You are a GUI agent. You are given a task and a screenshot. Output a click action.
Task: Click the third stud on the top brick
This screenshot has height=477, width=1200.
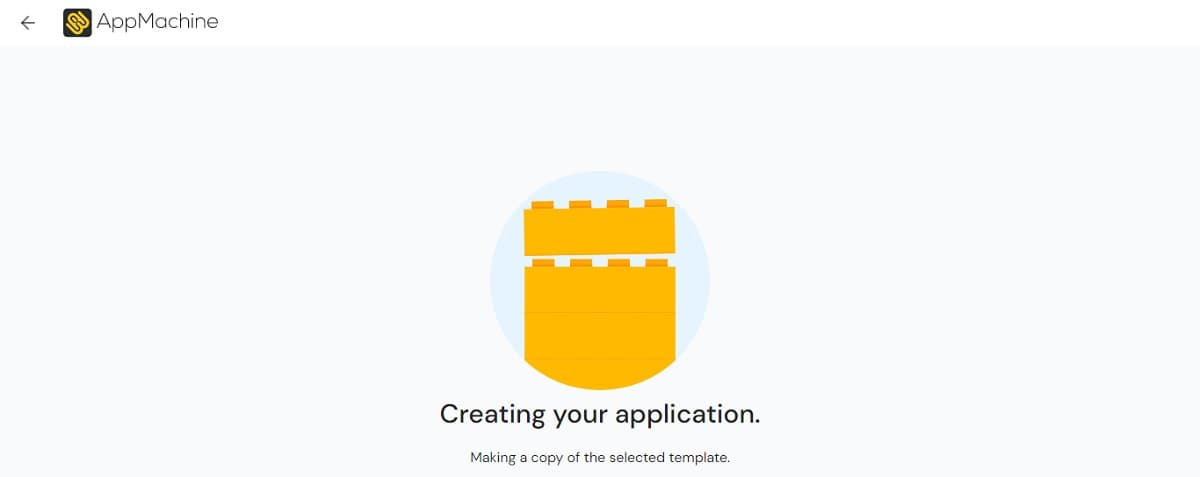coord(618,204)
